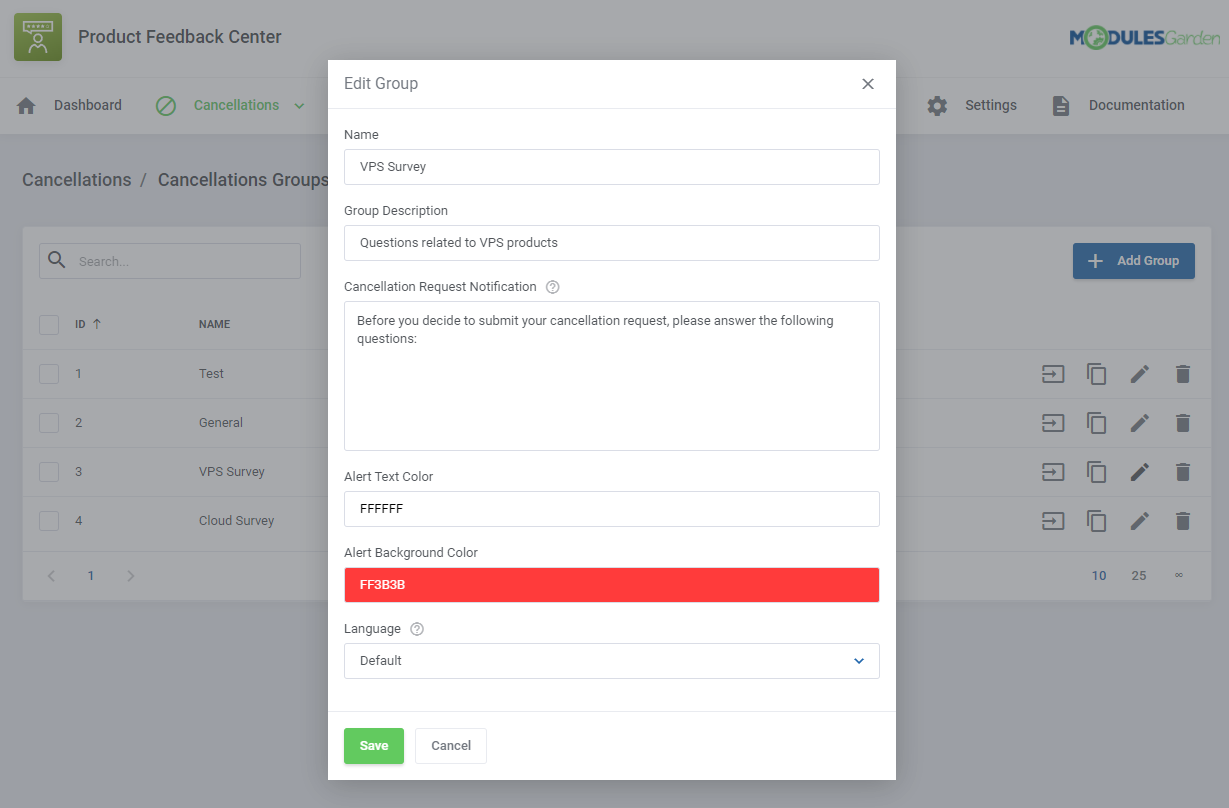
Task: Edit the VPS Survey group with pencil icon
Action: 1140,471
